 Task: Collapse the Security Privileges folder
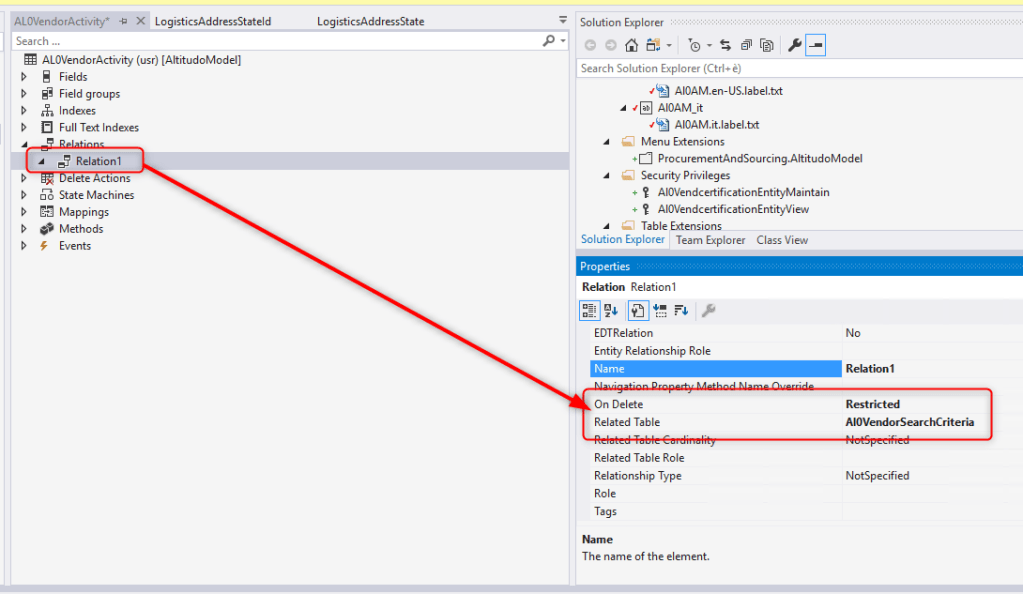pos(607,175)
